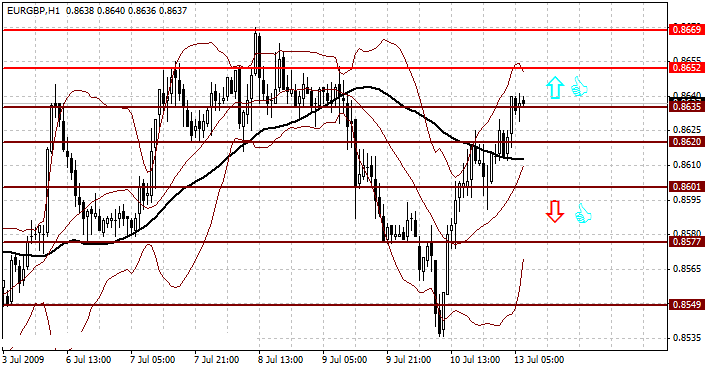Screen dimensions: 705x367
Task: Click the 0.8620 price level label
Action: tap(686, 142)
